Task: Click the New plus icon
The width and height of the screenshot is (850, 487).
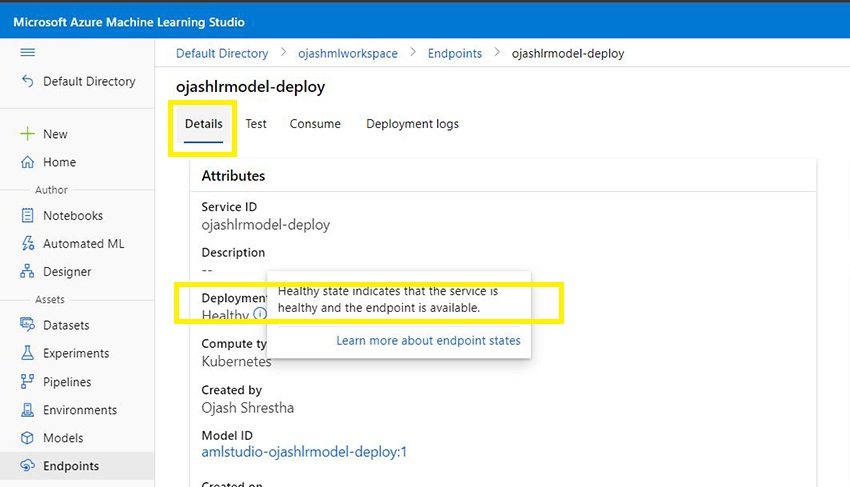Action: pos(28,134)
